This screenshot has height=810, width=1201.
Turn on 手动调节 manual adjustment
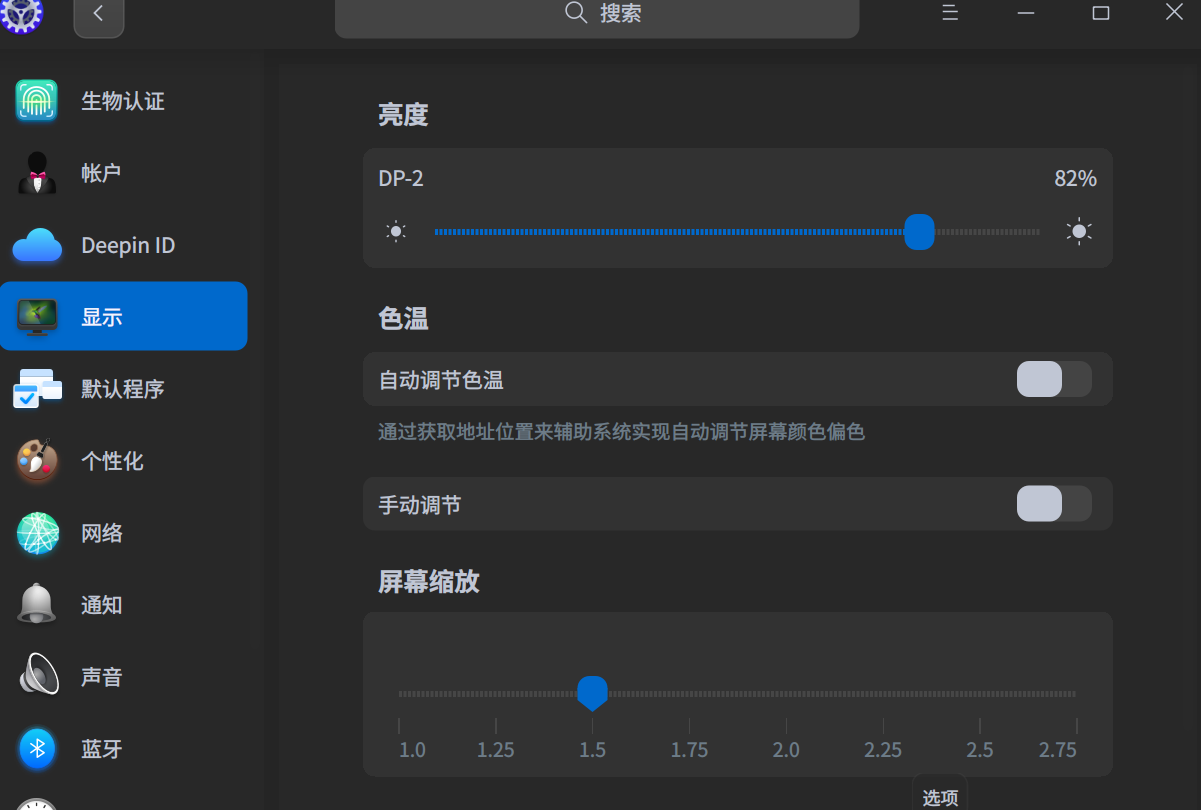click(x=1052, y=504)
